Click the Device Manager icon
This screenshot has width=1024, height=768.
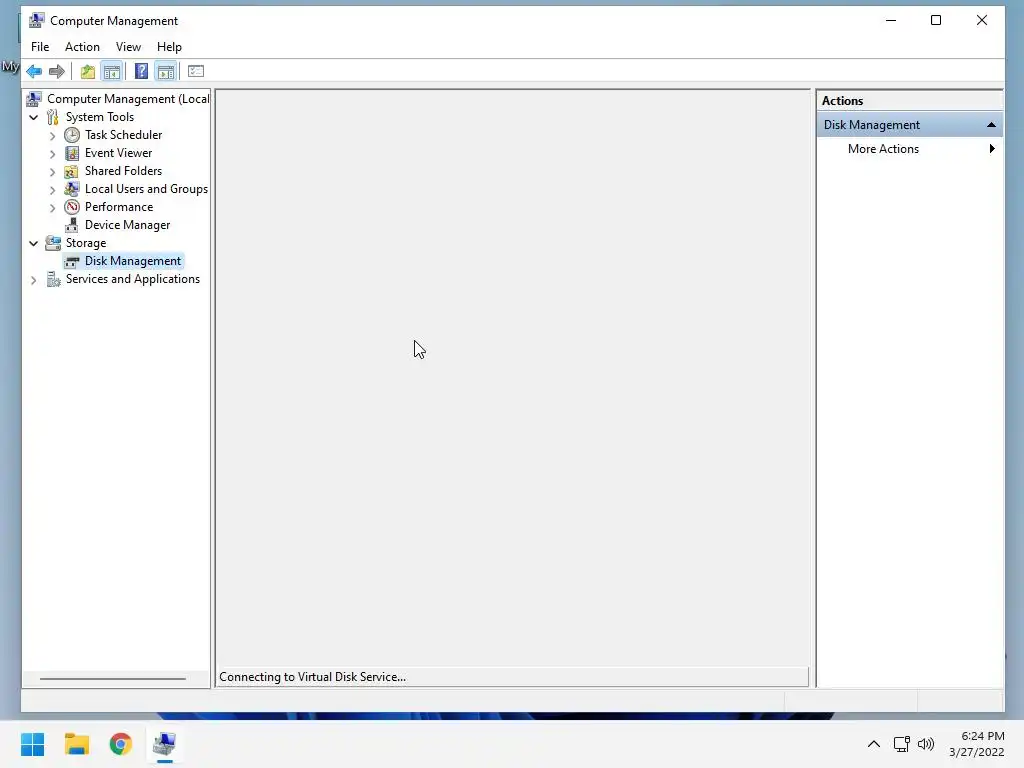pos(72,225)
